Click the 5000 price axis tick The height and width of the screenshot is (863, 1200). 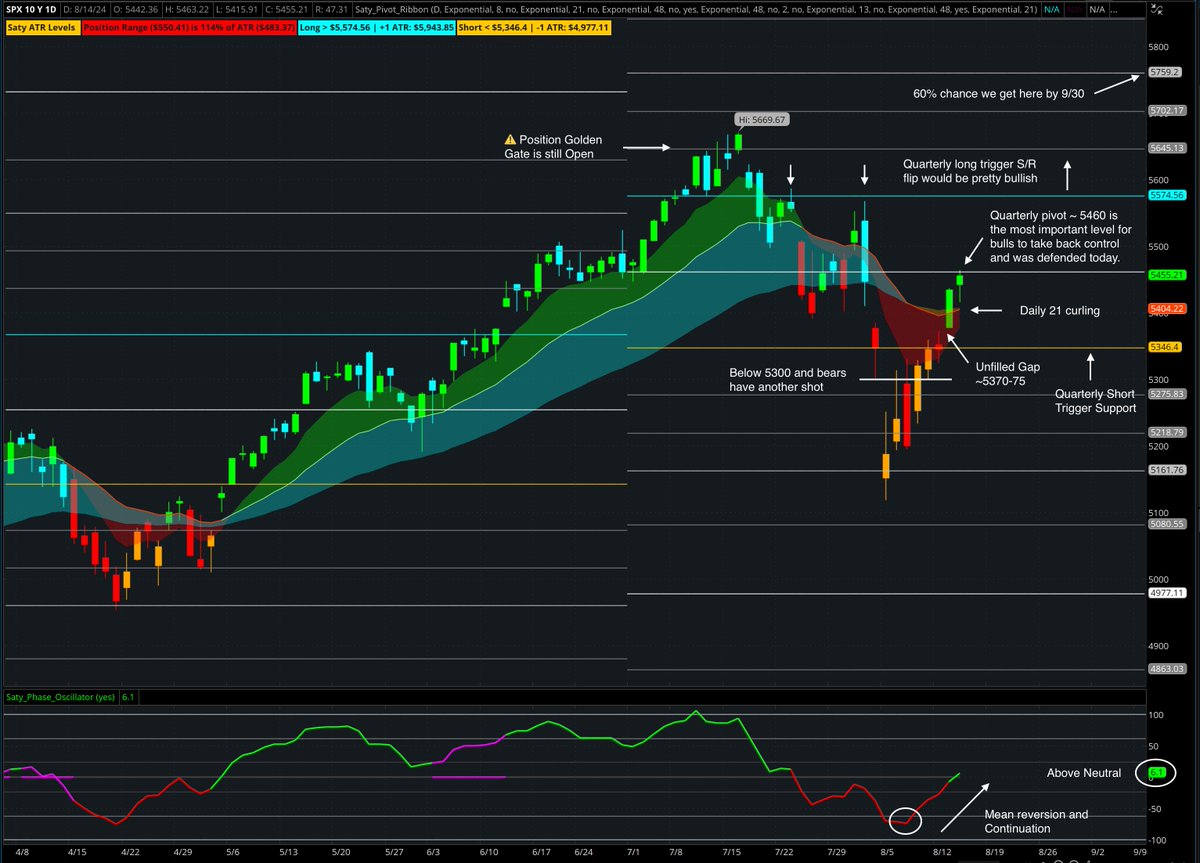(1159, 579)
